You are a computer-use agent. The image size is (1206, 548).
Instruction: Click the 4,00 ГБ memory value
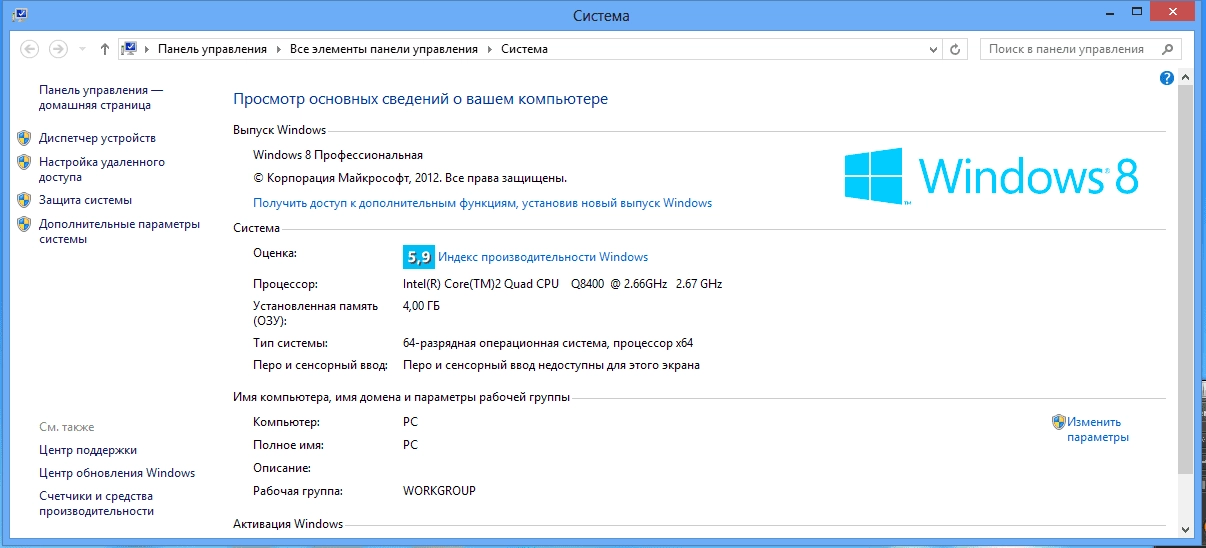(x=421, y=306)
